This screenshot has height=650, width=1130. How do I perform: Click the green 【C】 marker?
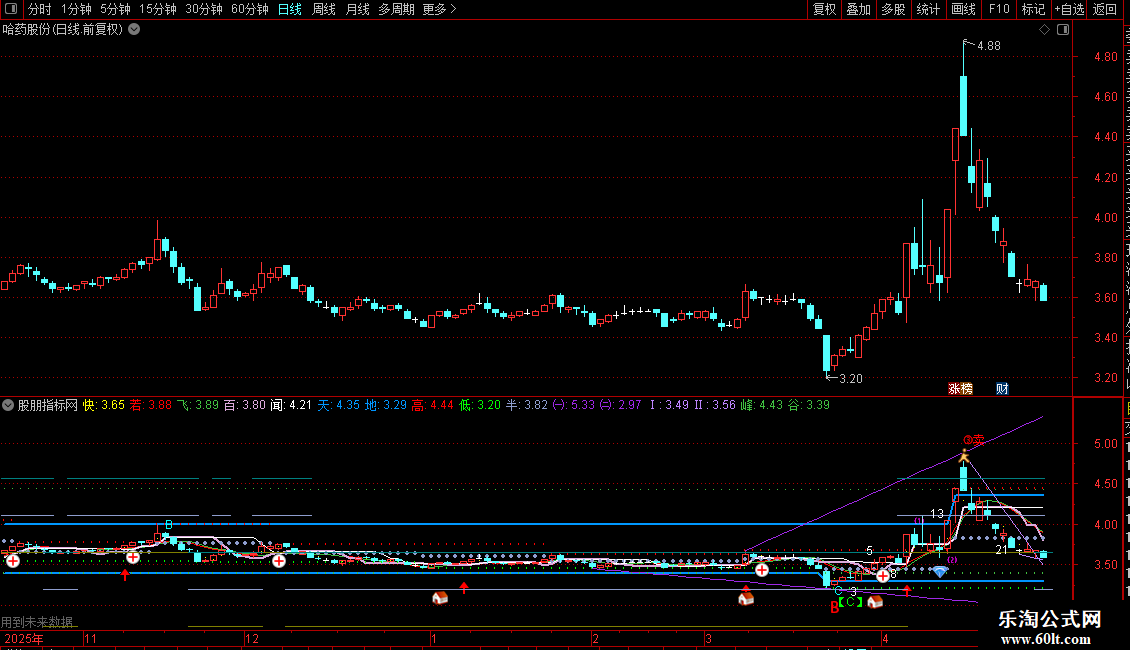pyautogui.click(x=850, y=602)
